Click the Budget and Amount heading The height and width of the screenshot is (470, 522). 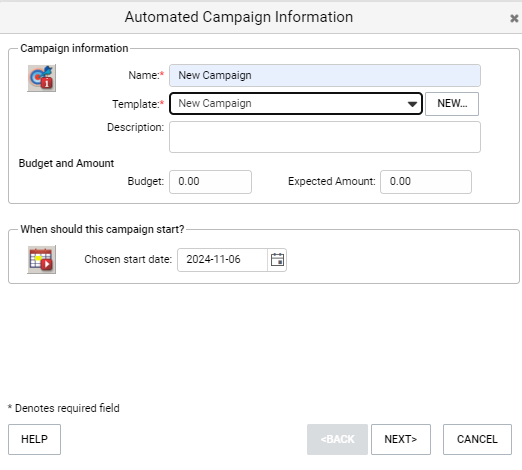click(66, 163)
